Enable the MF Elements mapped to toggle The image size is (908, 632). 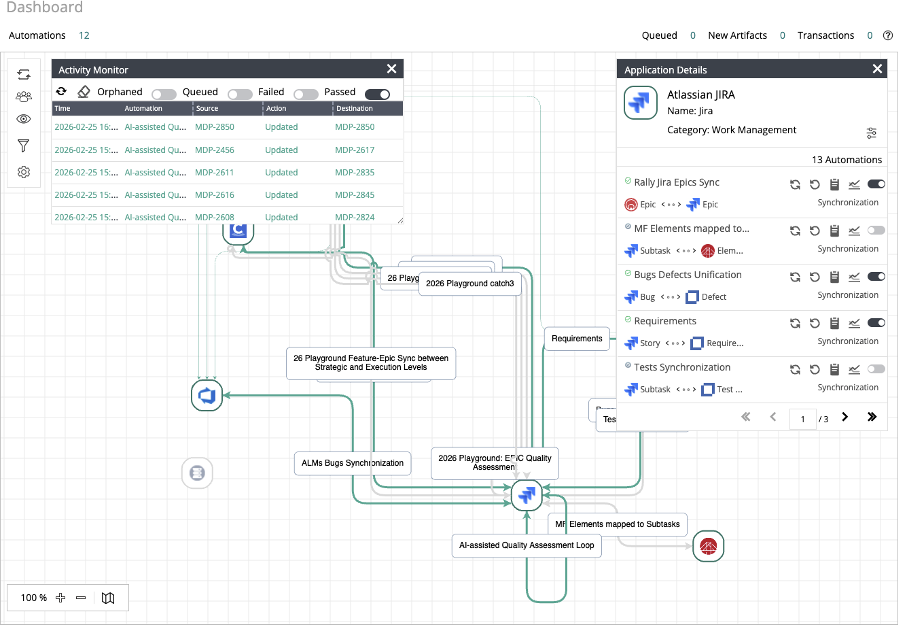[x=877, y=231]
